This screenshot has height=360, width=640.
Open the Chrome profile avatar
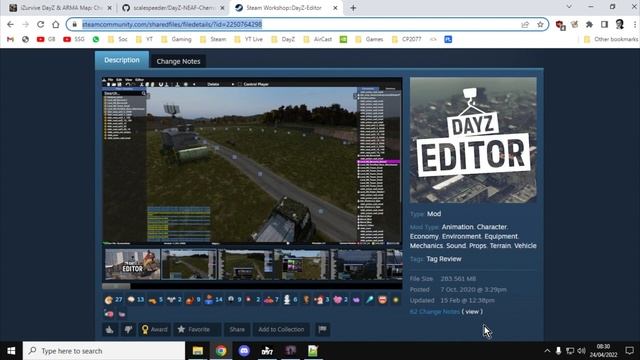click(x=620, y=24)
